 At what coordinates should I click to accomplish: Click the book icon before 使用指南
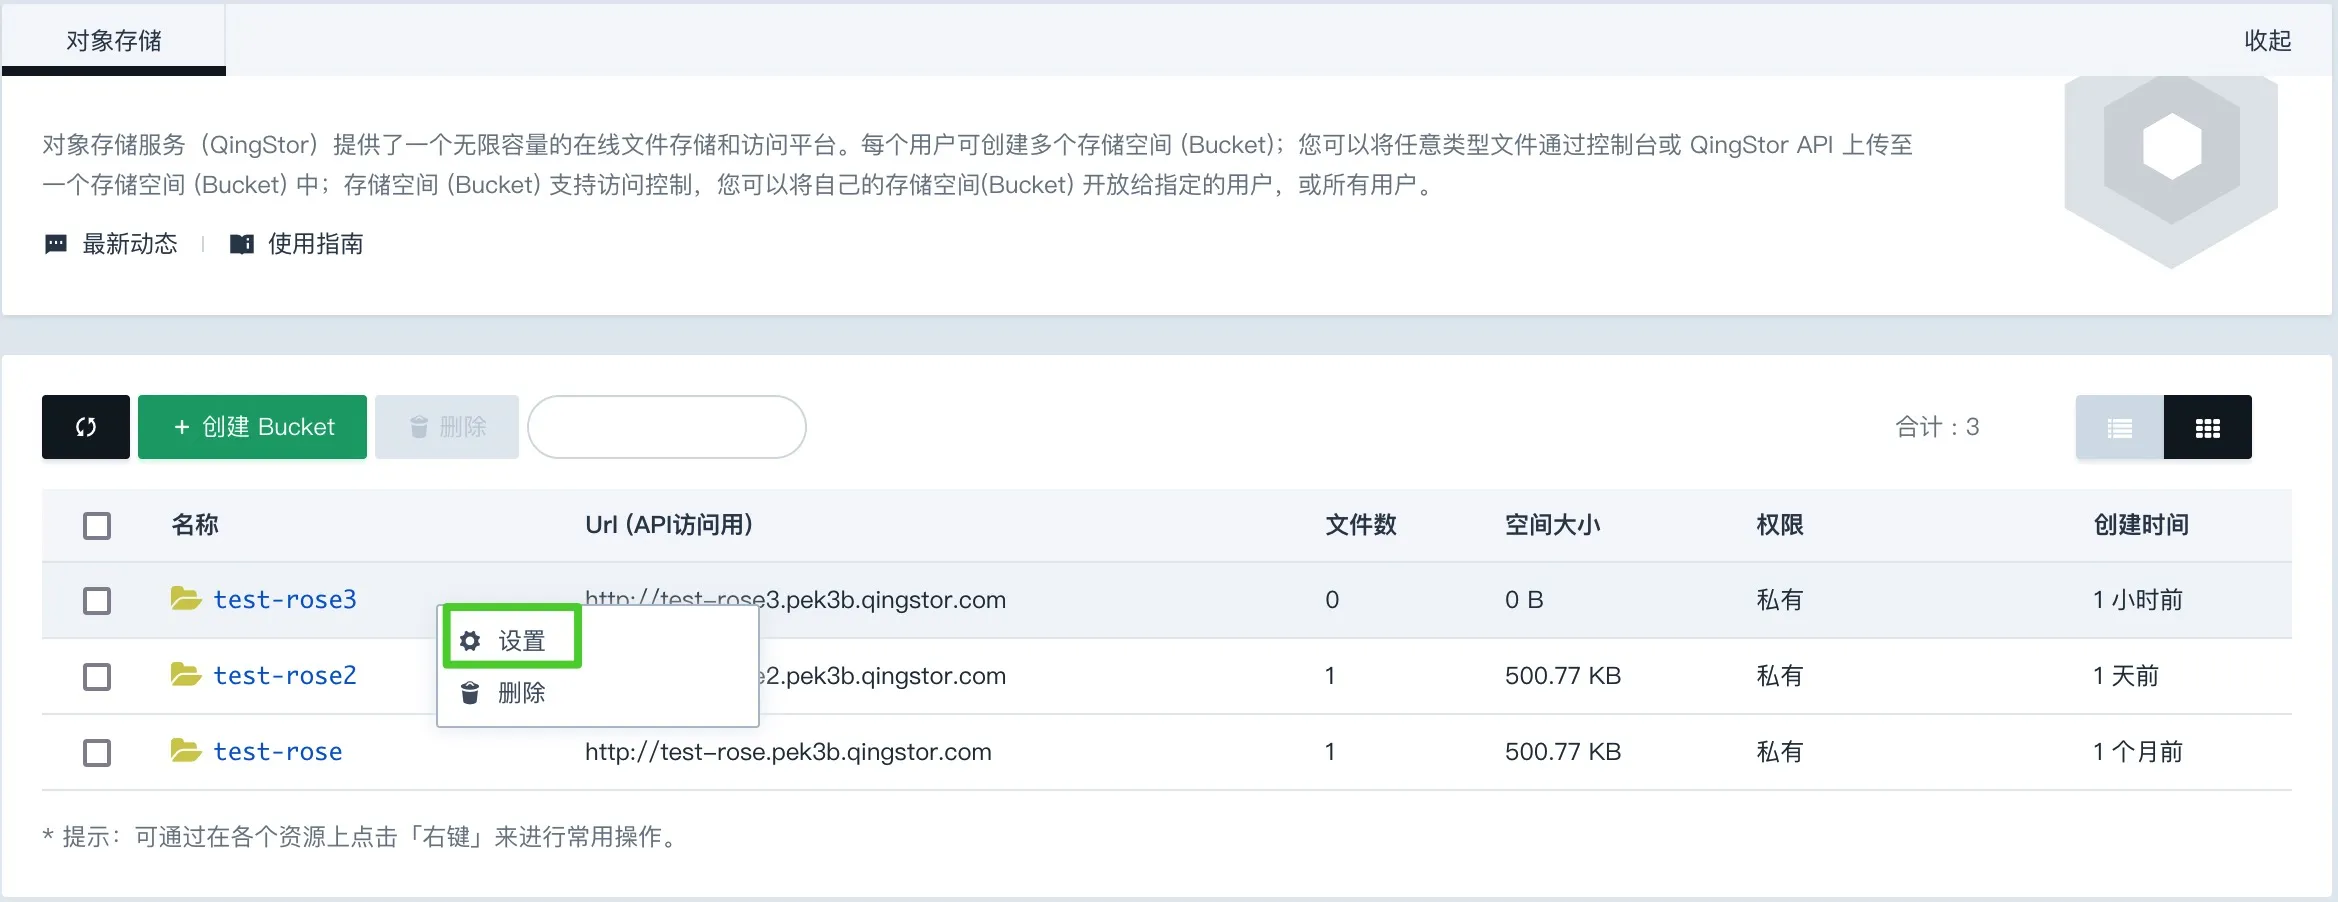240,243
